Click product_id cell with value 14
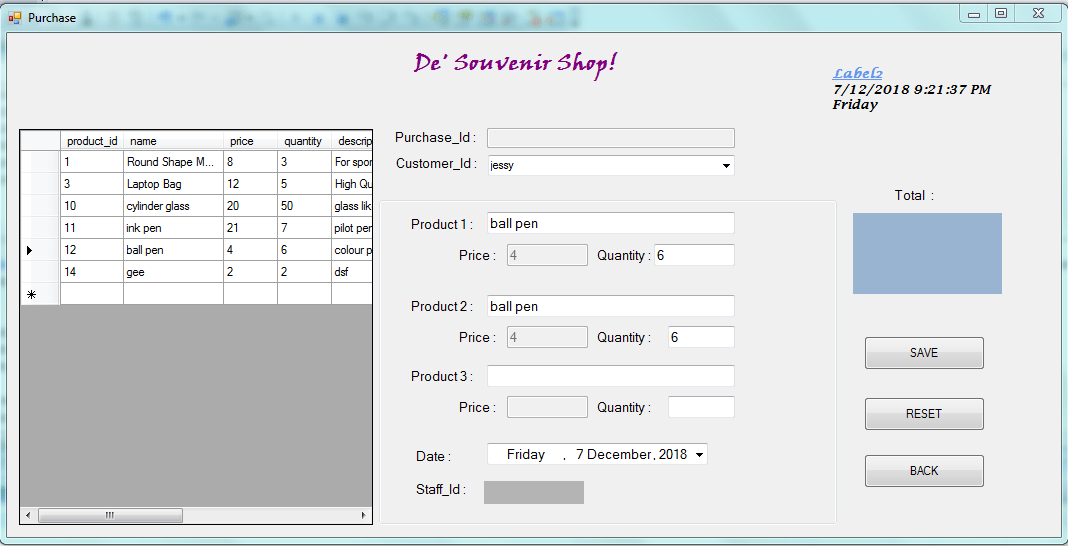 92,272
